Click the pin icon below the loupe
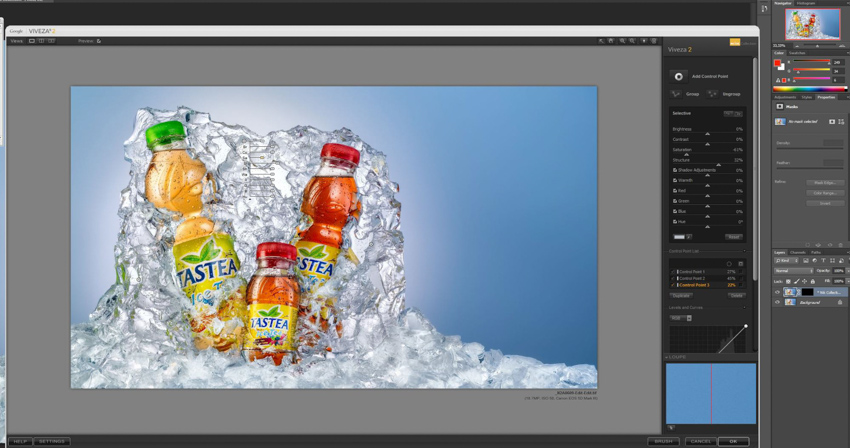Screen dimensions: 850x448 (671, 428)
